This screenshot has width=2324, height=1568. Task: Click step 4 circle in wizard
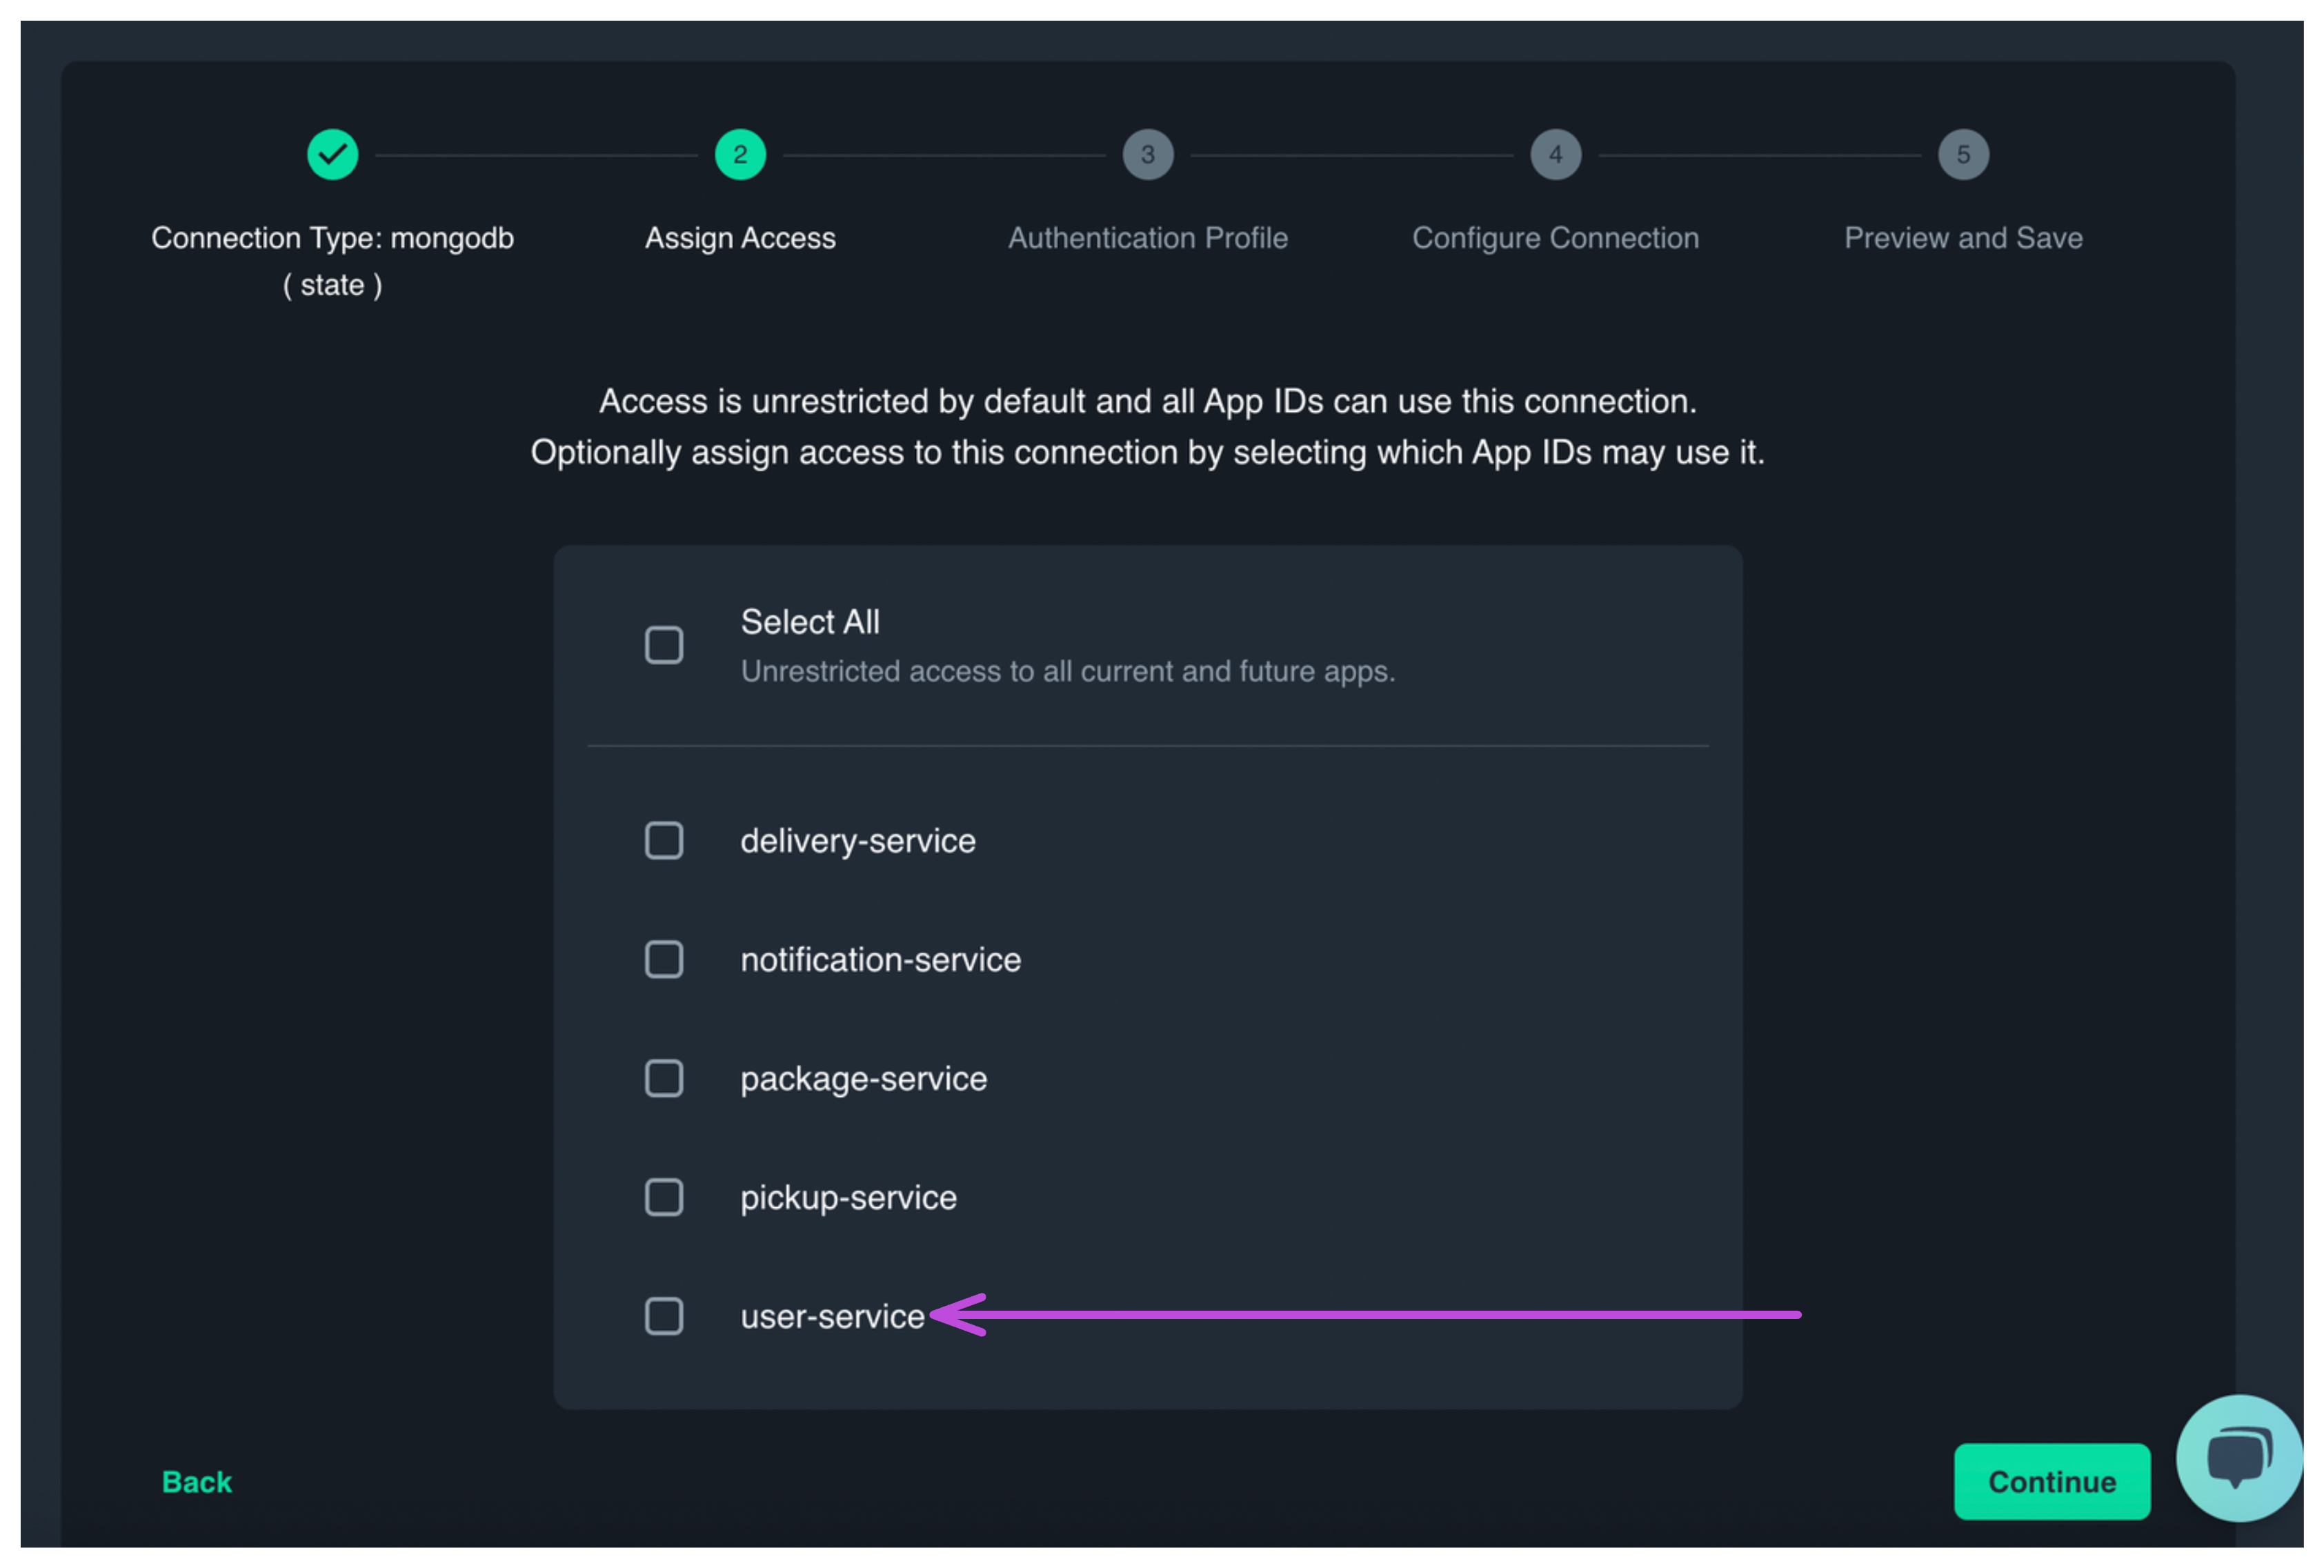[1555, 155]
